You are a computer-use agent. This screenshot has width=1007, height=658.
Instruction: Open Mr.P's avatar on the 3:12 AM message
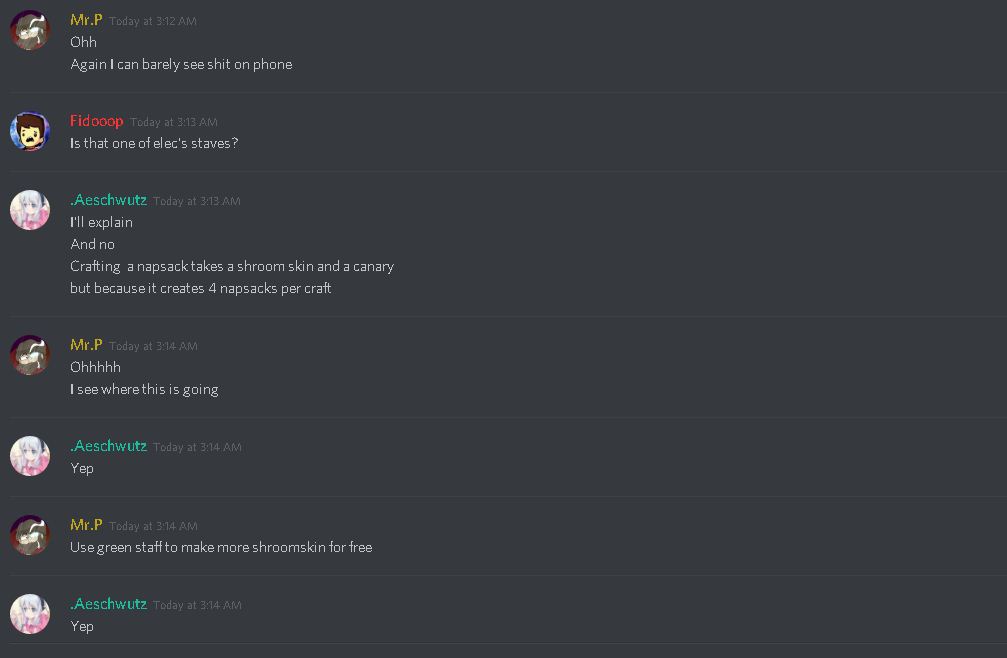(x=30, y=30)
